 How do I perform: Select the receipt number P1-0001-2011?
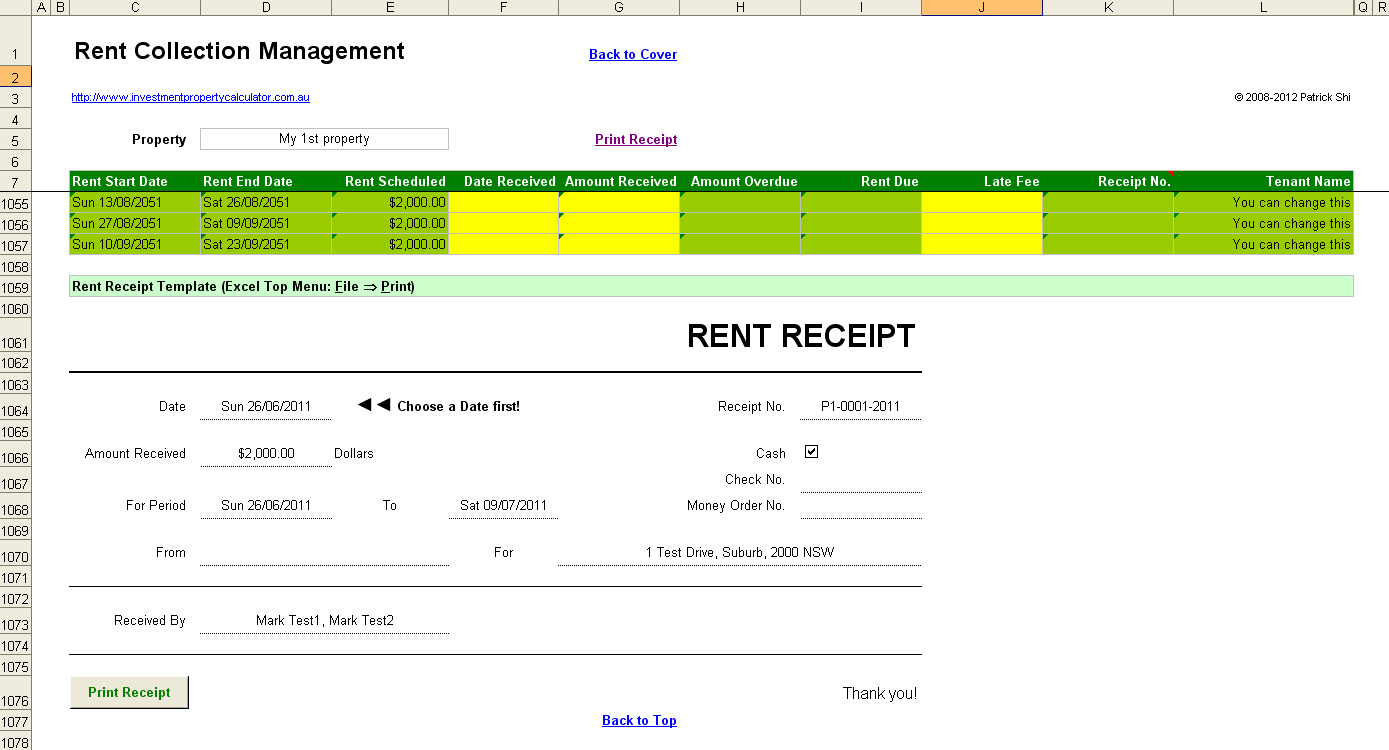coord(860,407)
